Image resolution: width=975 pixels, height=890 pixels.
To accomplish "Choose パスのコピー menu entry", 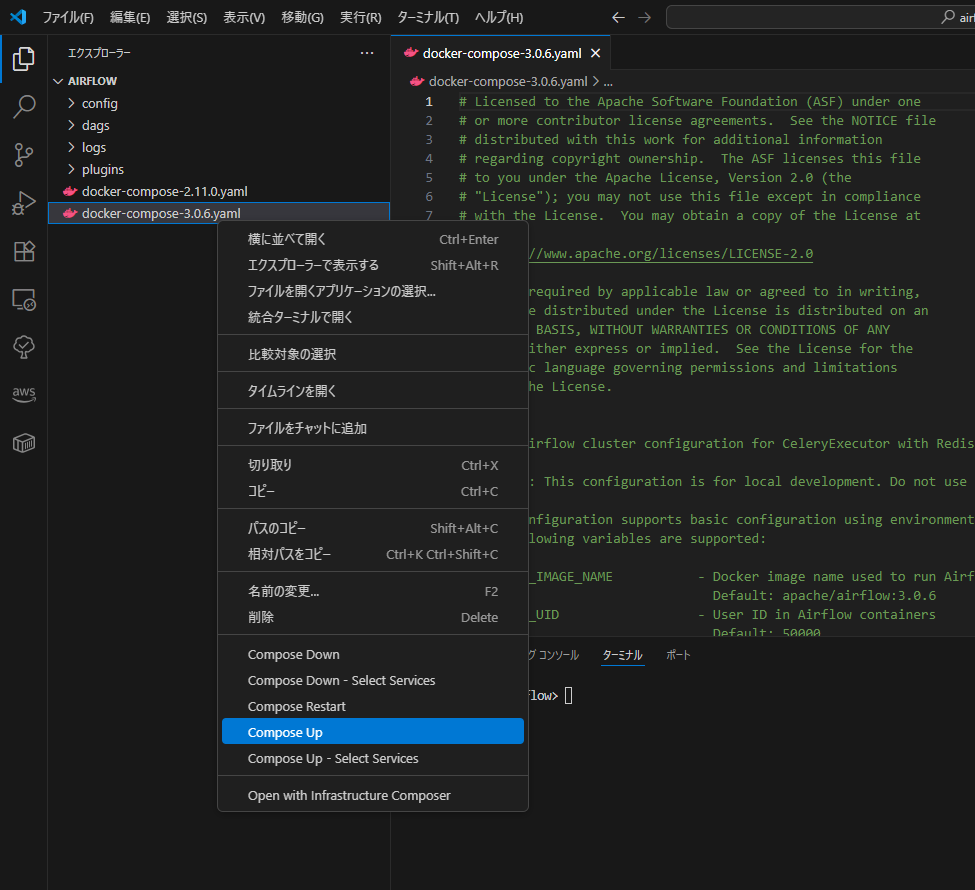I will point(373,529).
